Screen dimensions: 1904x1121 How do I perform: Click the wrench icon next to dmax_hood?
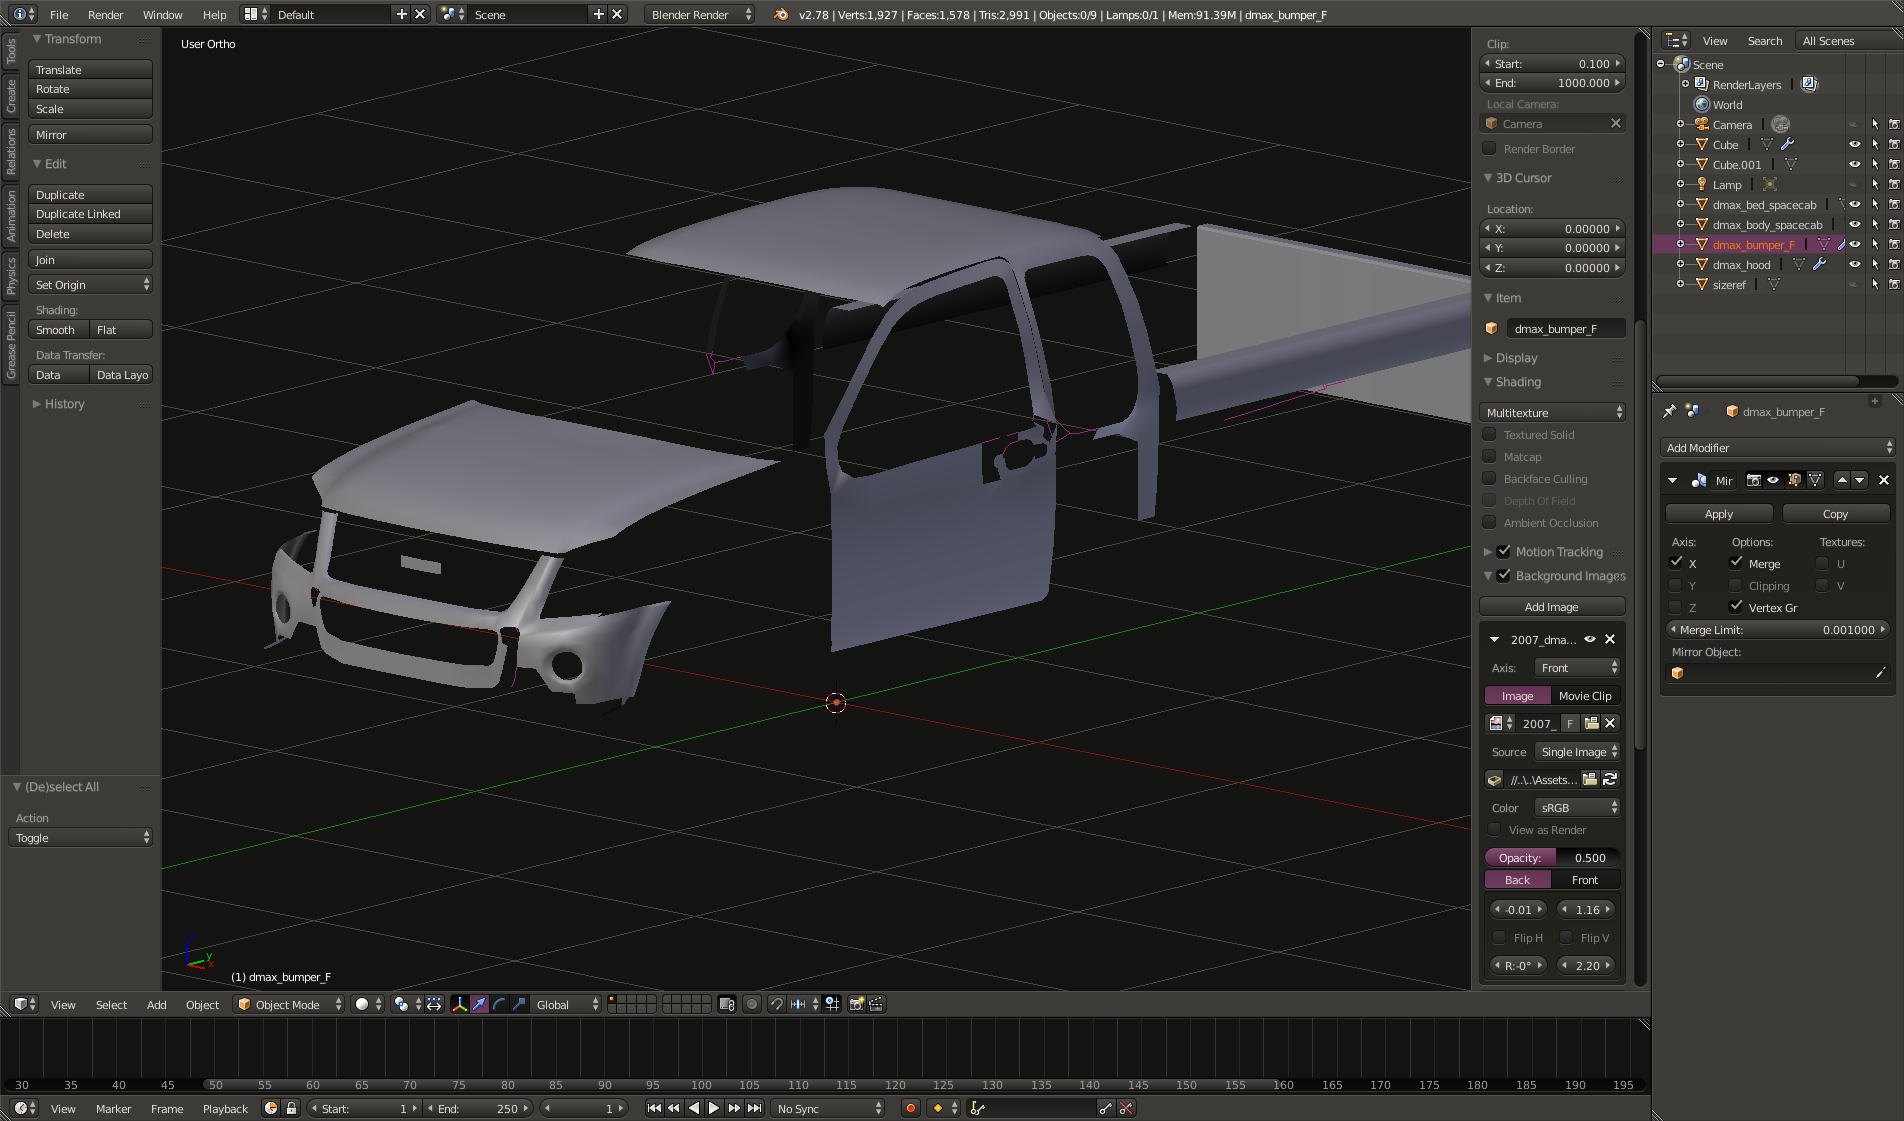[1819, 264]
